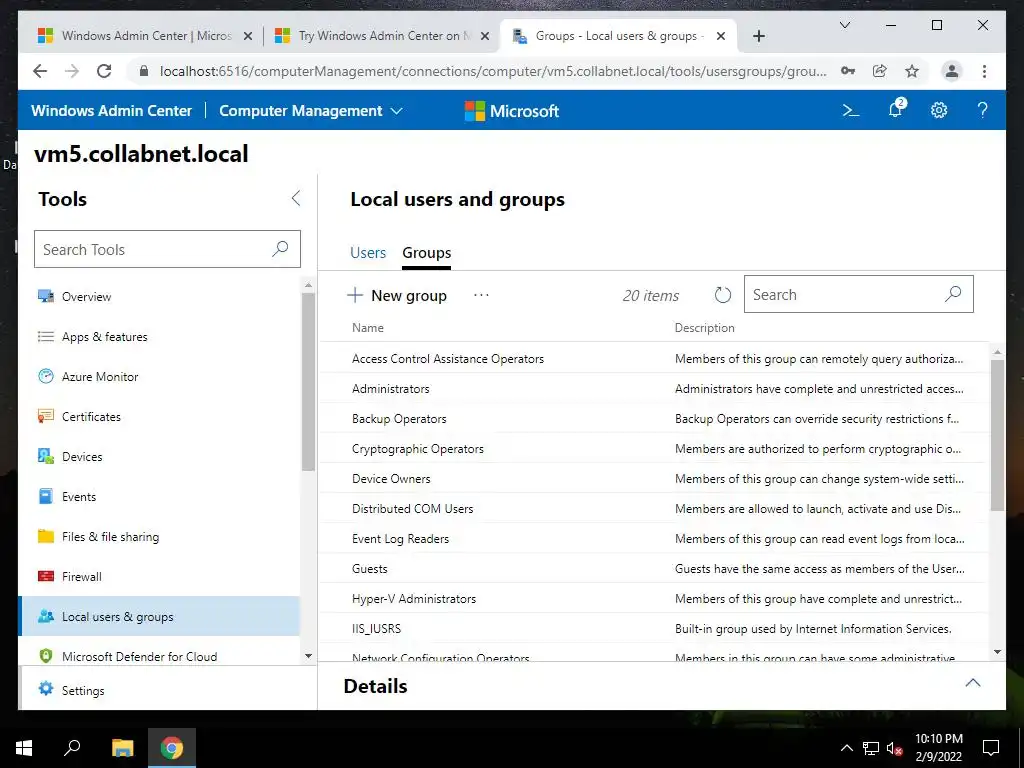Click the groups list vertical scrollbar
Viewport: 1024px width, 768px height.
997,435
